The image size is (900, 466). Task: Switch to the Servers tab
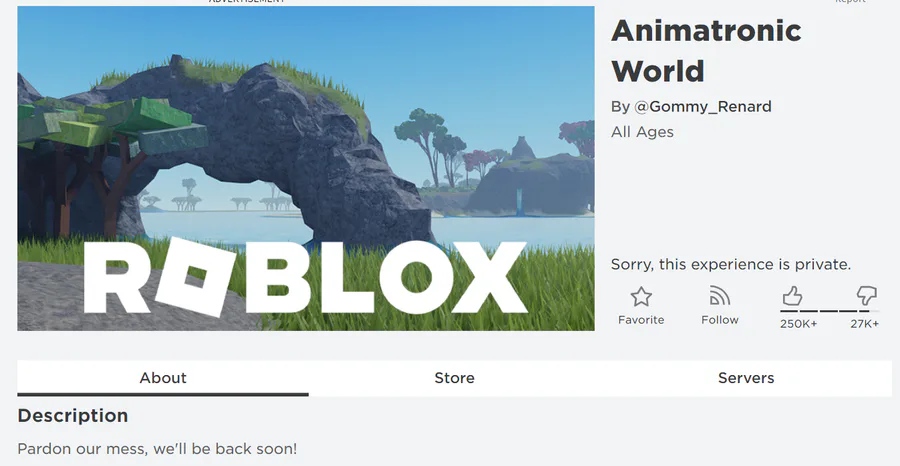(746, 378)
